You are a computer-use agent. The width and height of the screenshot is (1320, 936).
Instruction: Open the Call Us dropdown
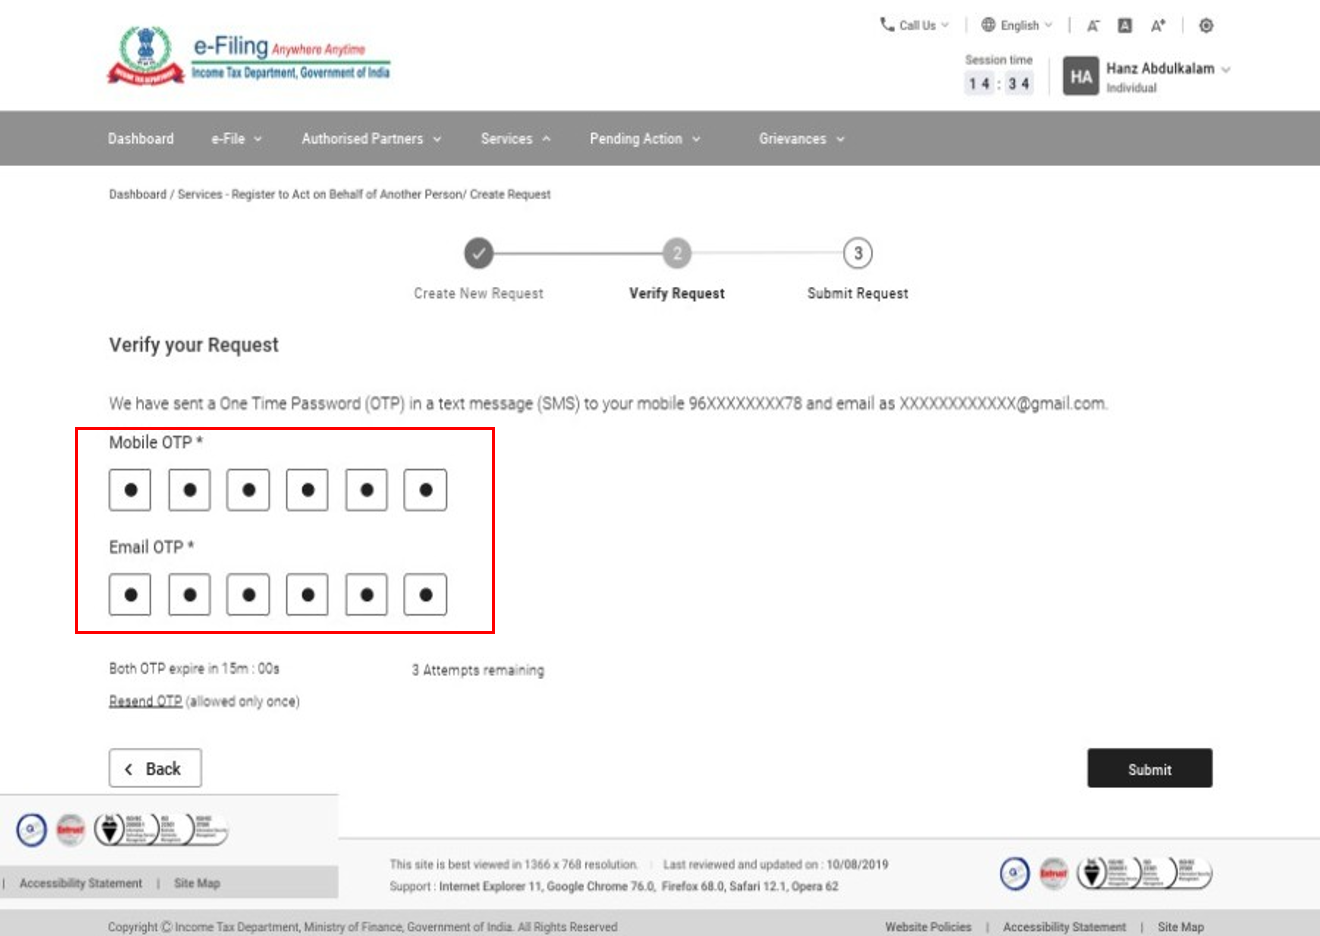coord(914,25)
